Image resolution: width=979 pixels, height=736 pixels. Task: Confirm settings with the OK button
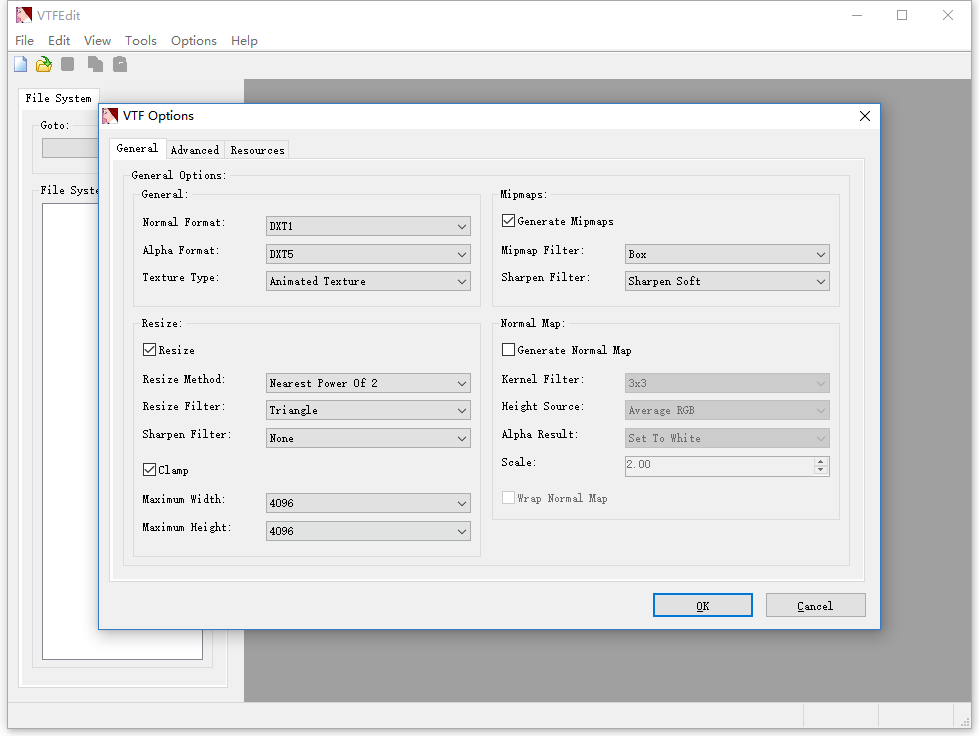click(702, 605)
